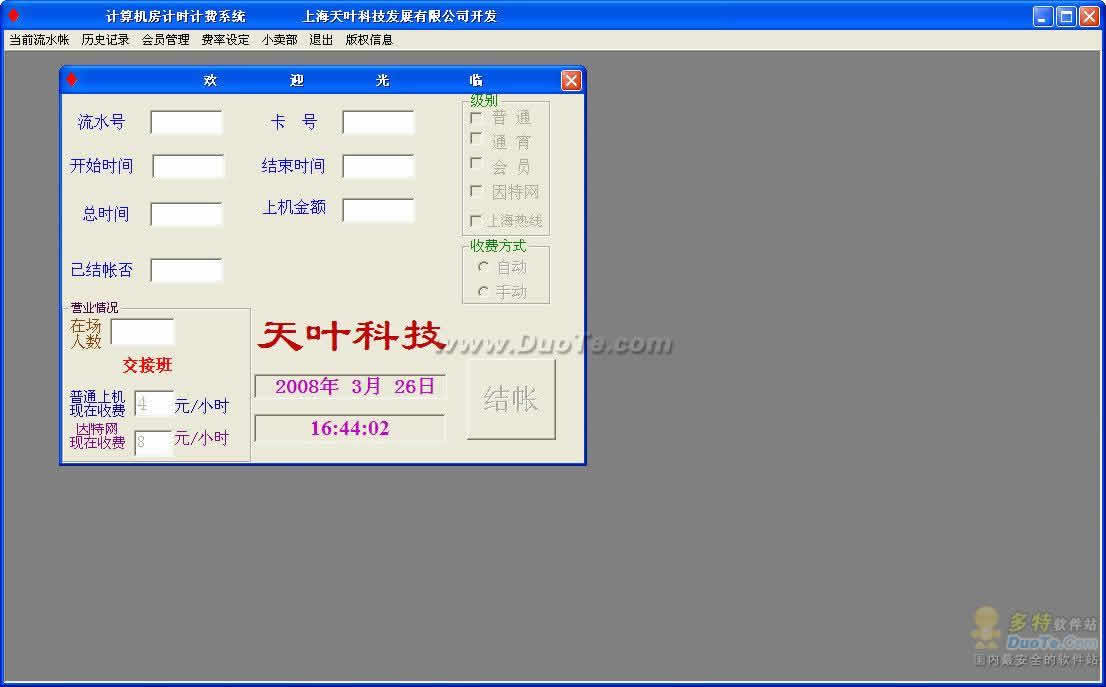Open the 版权信息 menu
1106x687 pixels.
369,40
